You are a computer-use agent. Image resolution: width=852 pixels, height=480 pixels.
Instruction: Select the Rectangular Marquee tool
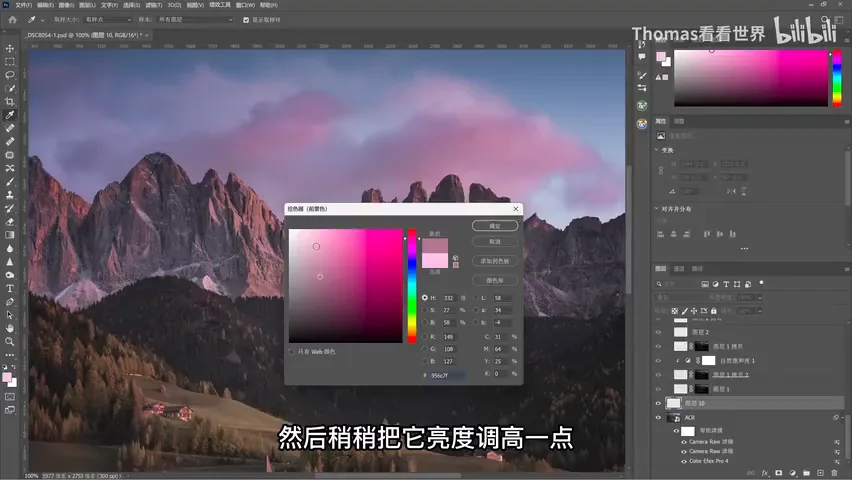coord(10,61)
